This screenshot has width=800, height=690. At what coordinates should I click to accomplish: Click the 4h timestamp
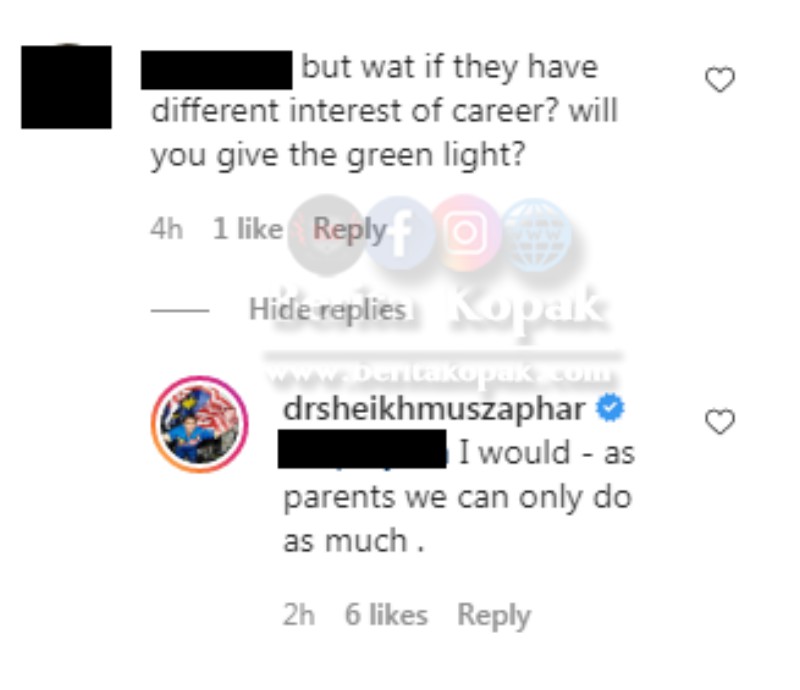tap(166, 229)
